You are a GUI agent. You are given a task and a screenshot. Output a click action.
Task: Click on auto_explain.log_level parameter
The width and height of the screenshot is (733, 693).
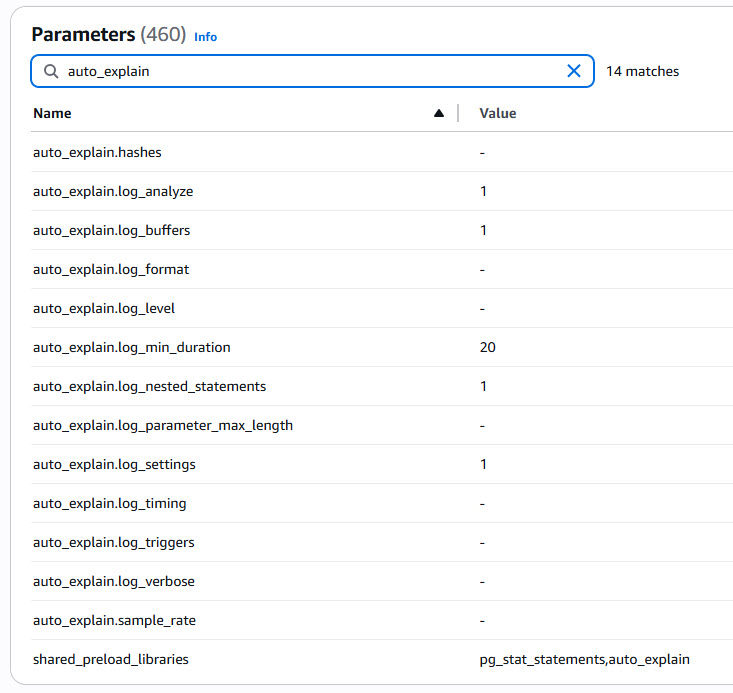104,308
